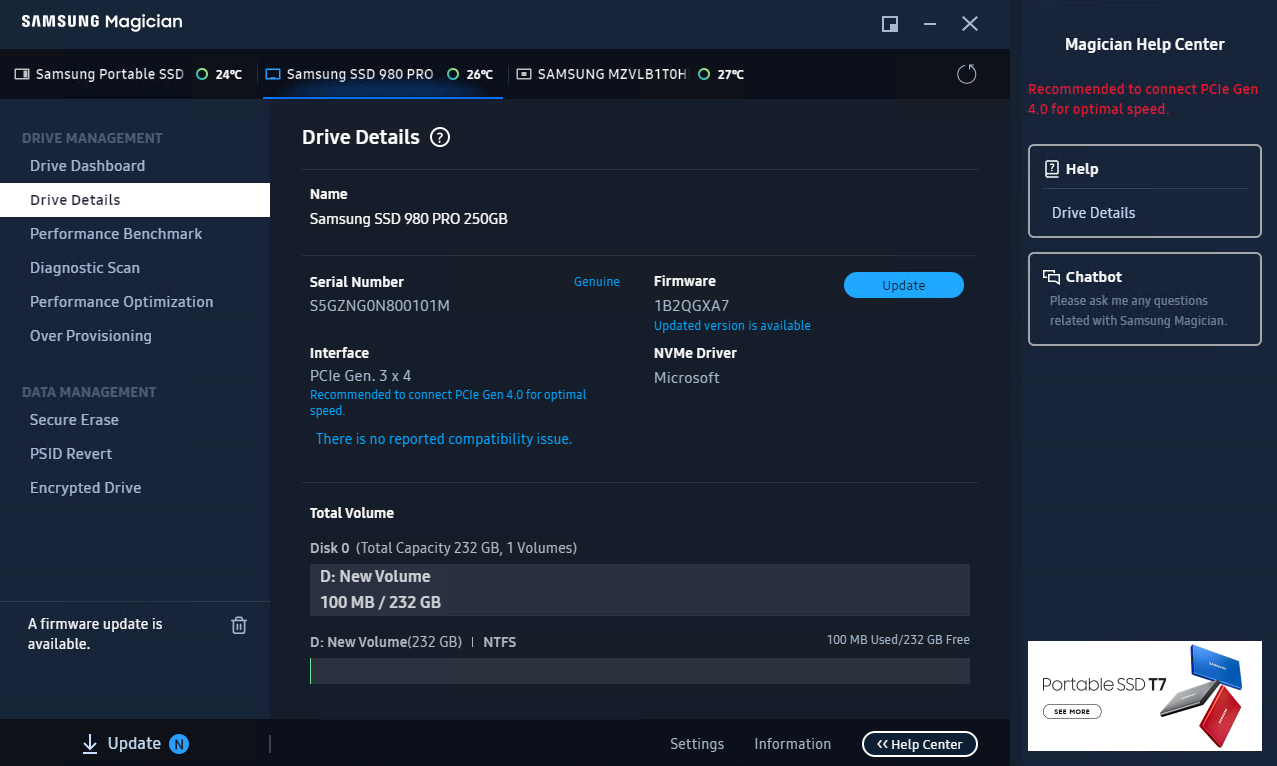Image resolution: width=1277 pixels, height=766 pixels.
Task: Click the NTFS file system label
Action: [x=500, y=642]
